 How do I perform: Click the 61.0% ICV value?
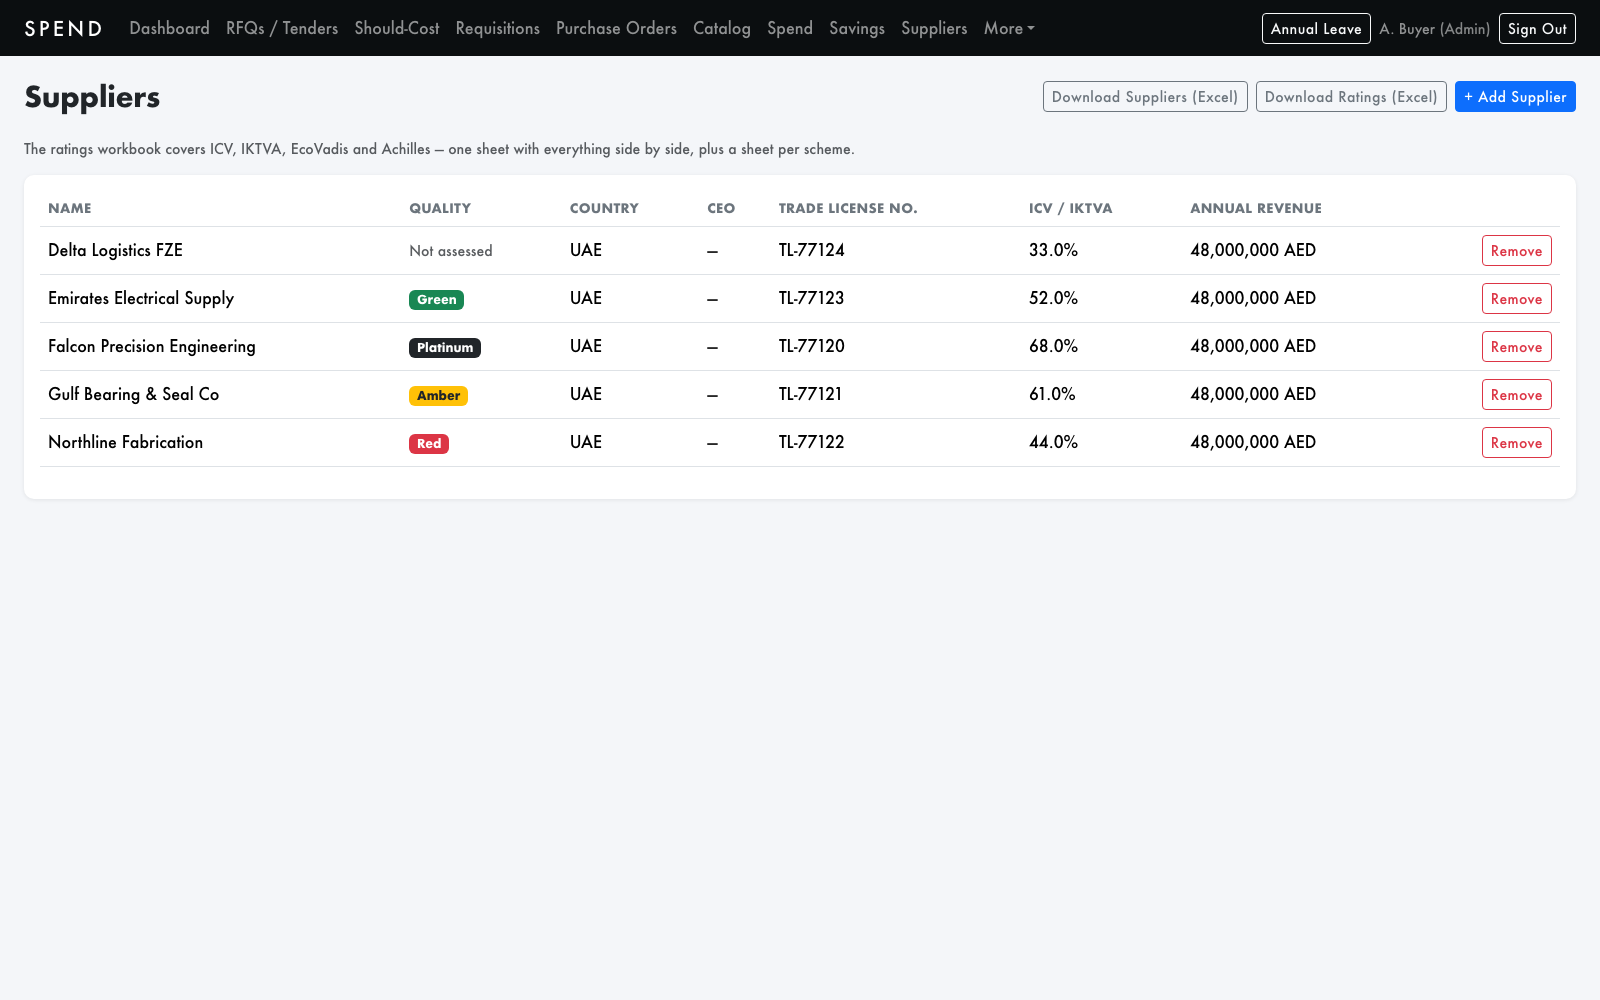(1052, 394)
